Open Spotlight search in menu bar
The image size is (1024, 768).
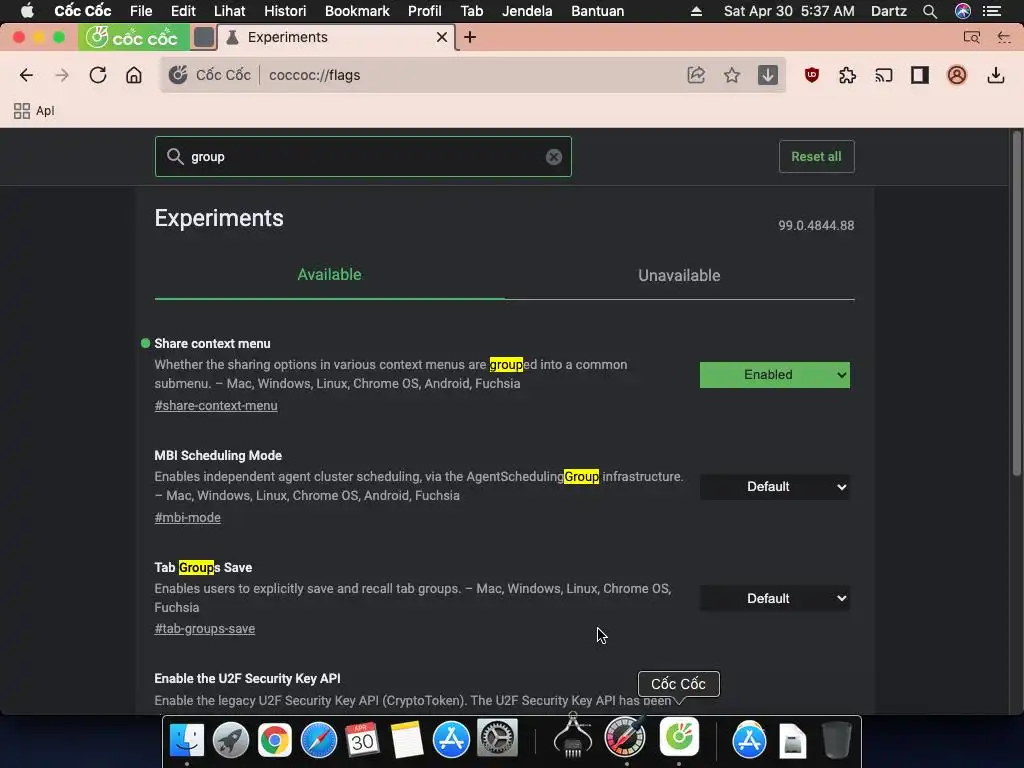coord(930,11)
